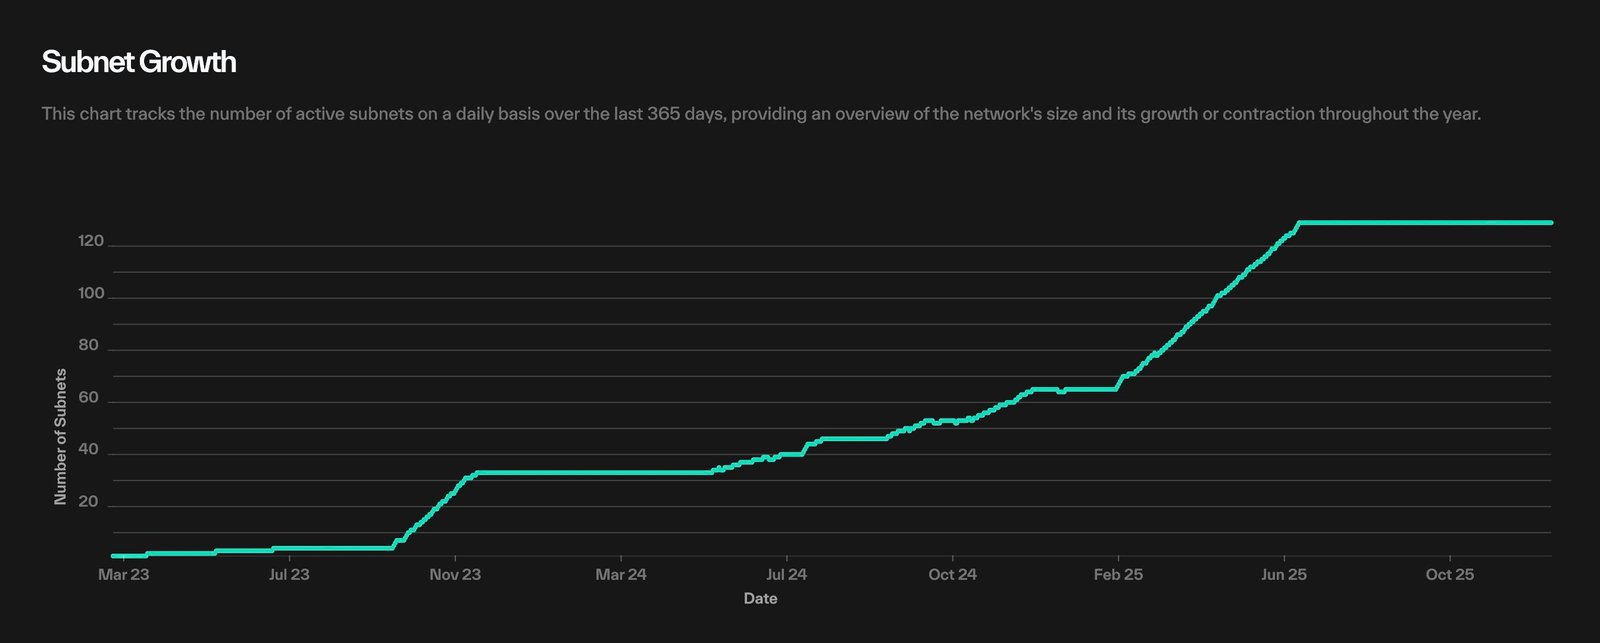
Task: Click the Date axis title
Action: coord(760,598)
